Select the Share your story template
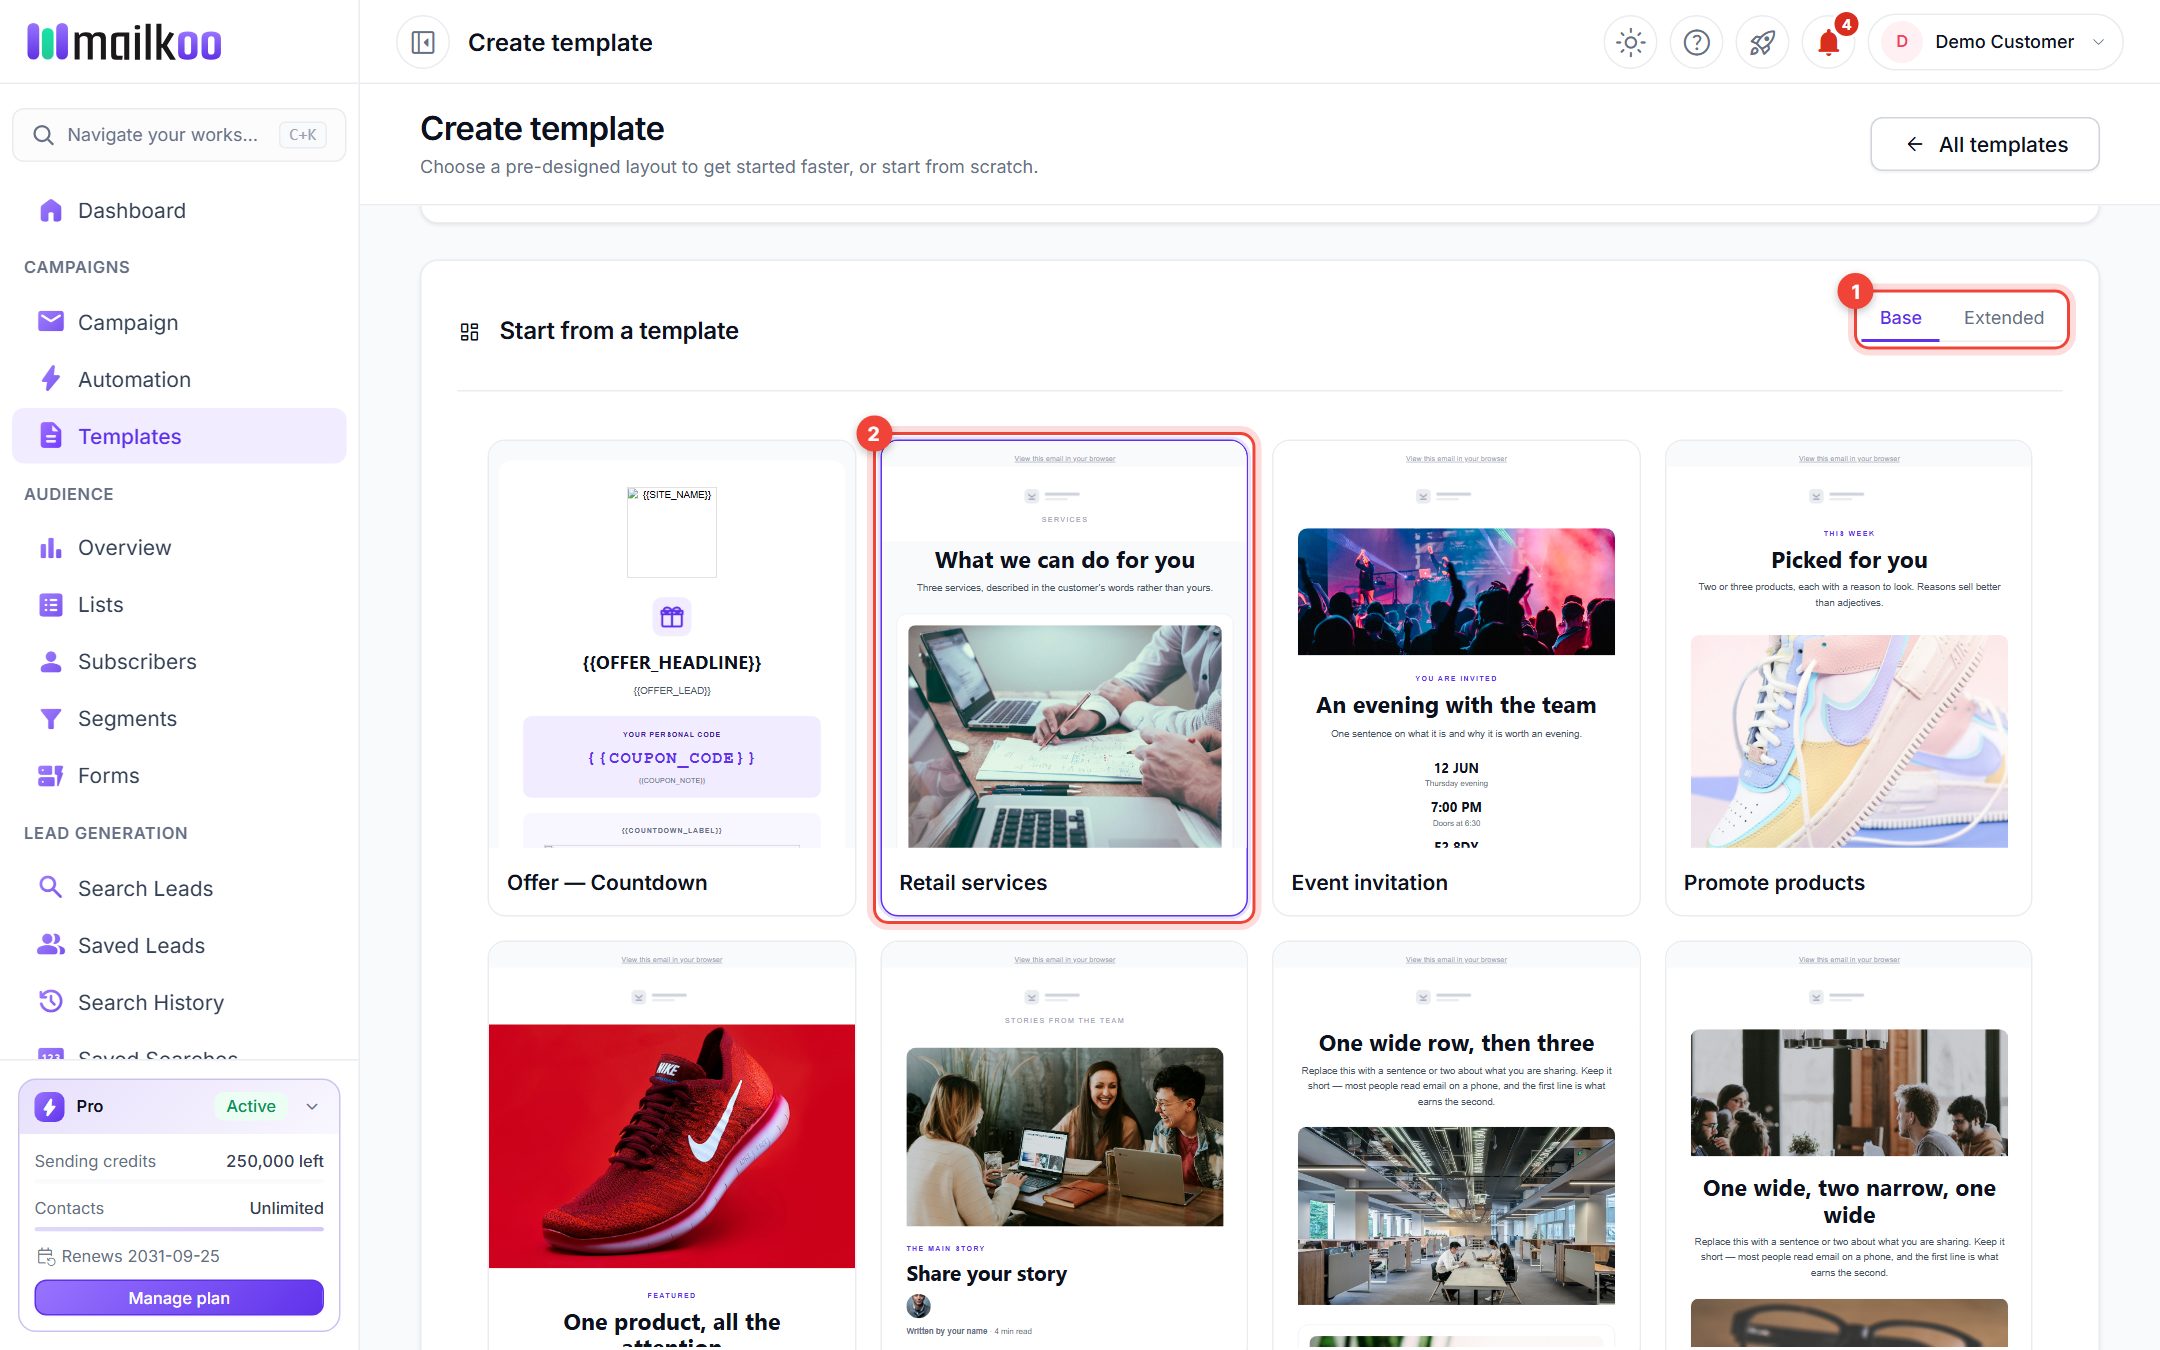The image size is (2160, 1350). tap(1064, 1145)
